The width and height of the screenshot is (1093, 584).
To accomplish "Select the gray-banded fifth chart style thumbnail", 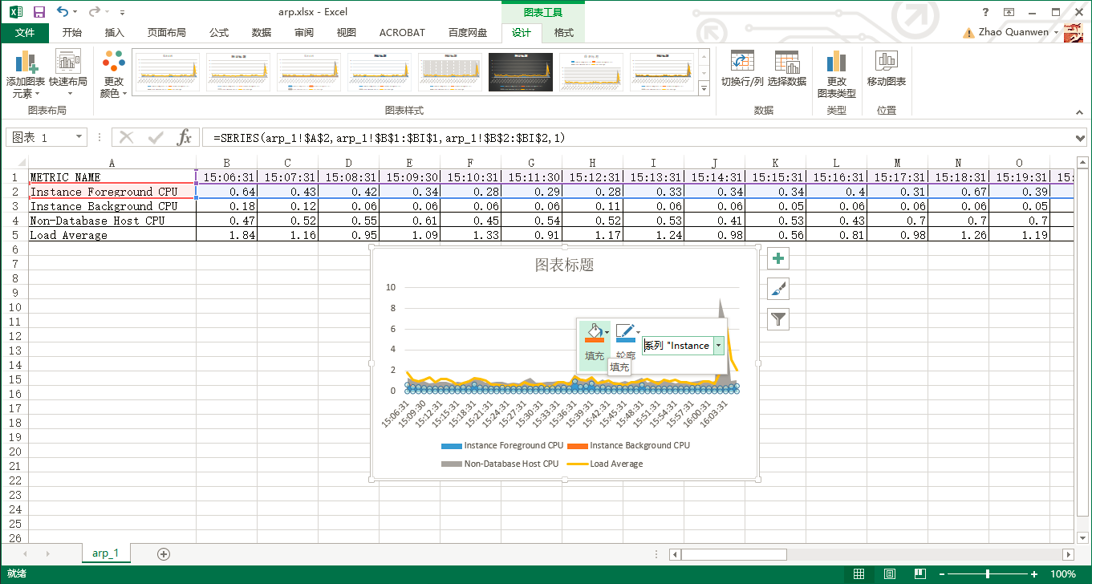I will (x=450, y=72).
